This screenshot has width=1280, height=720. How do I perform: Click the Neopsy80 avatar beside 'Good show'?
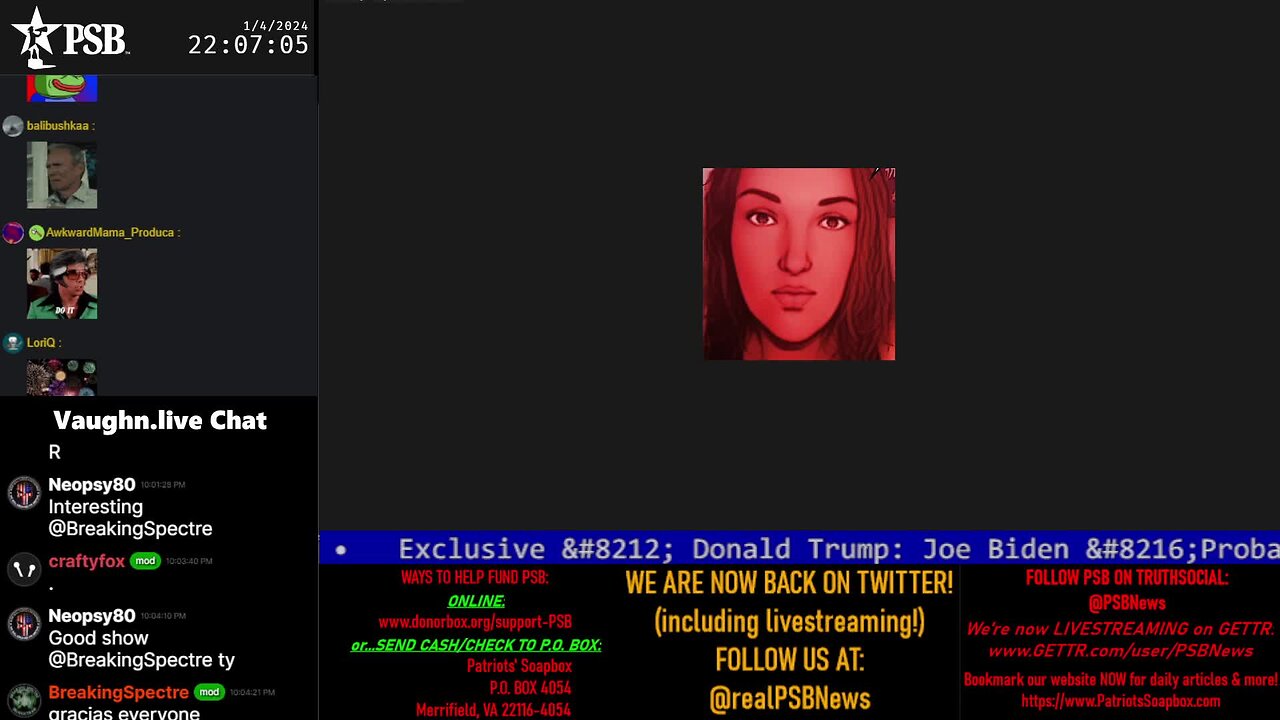[x=24, y=625]
